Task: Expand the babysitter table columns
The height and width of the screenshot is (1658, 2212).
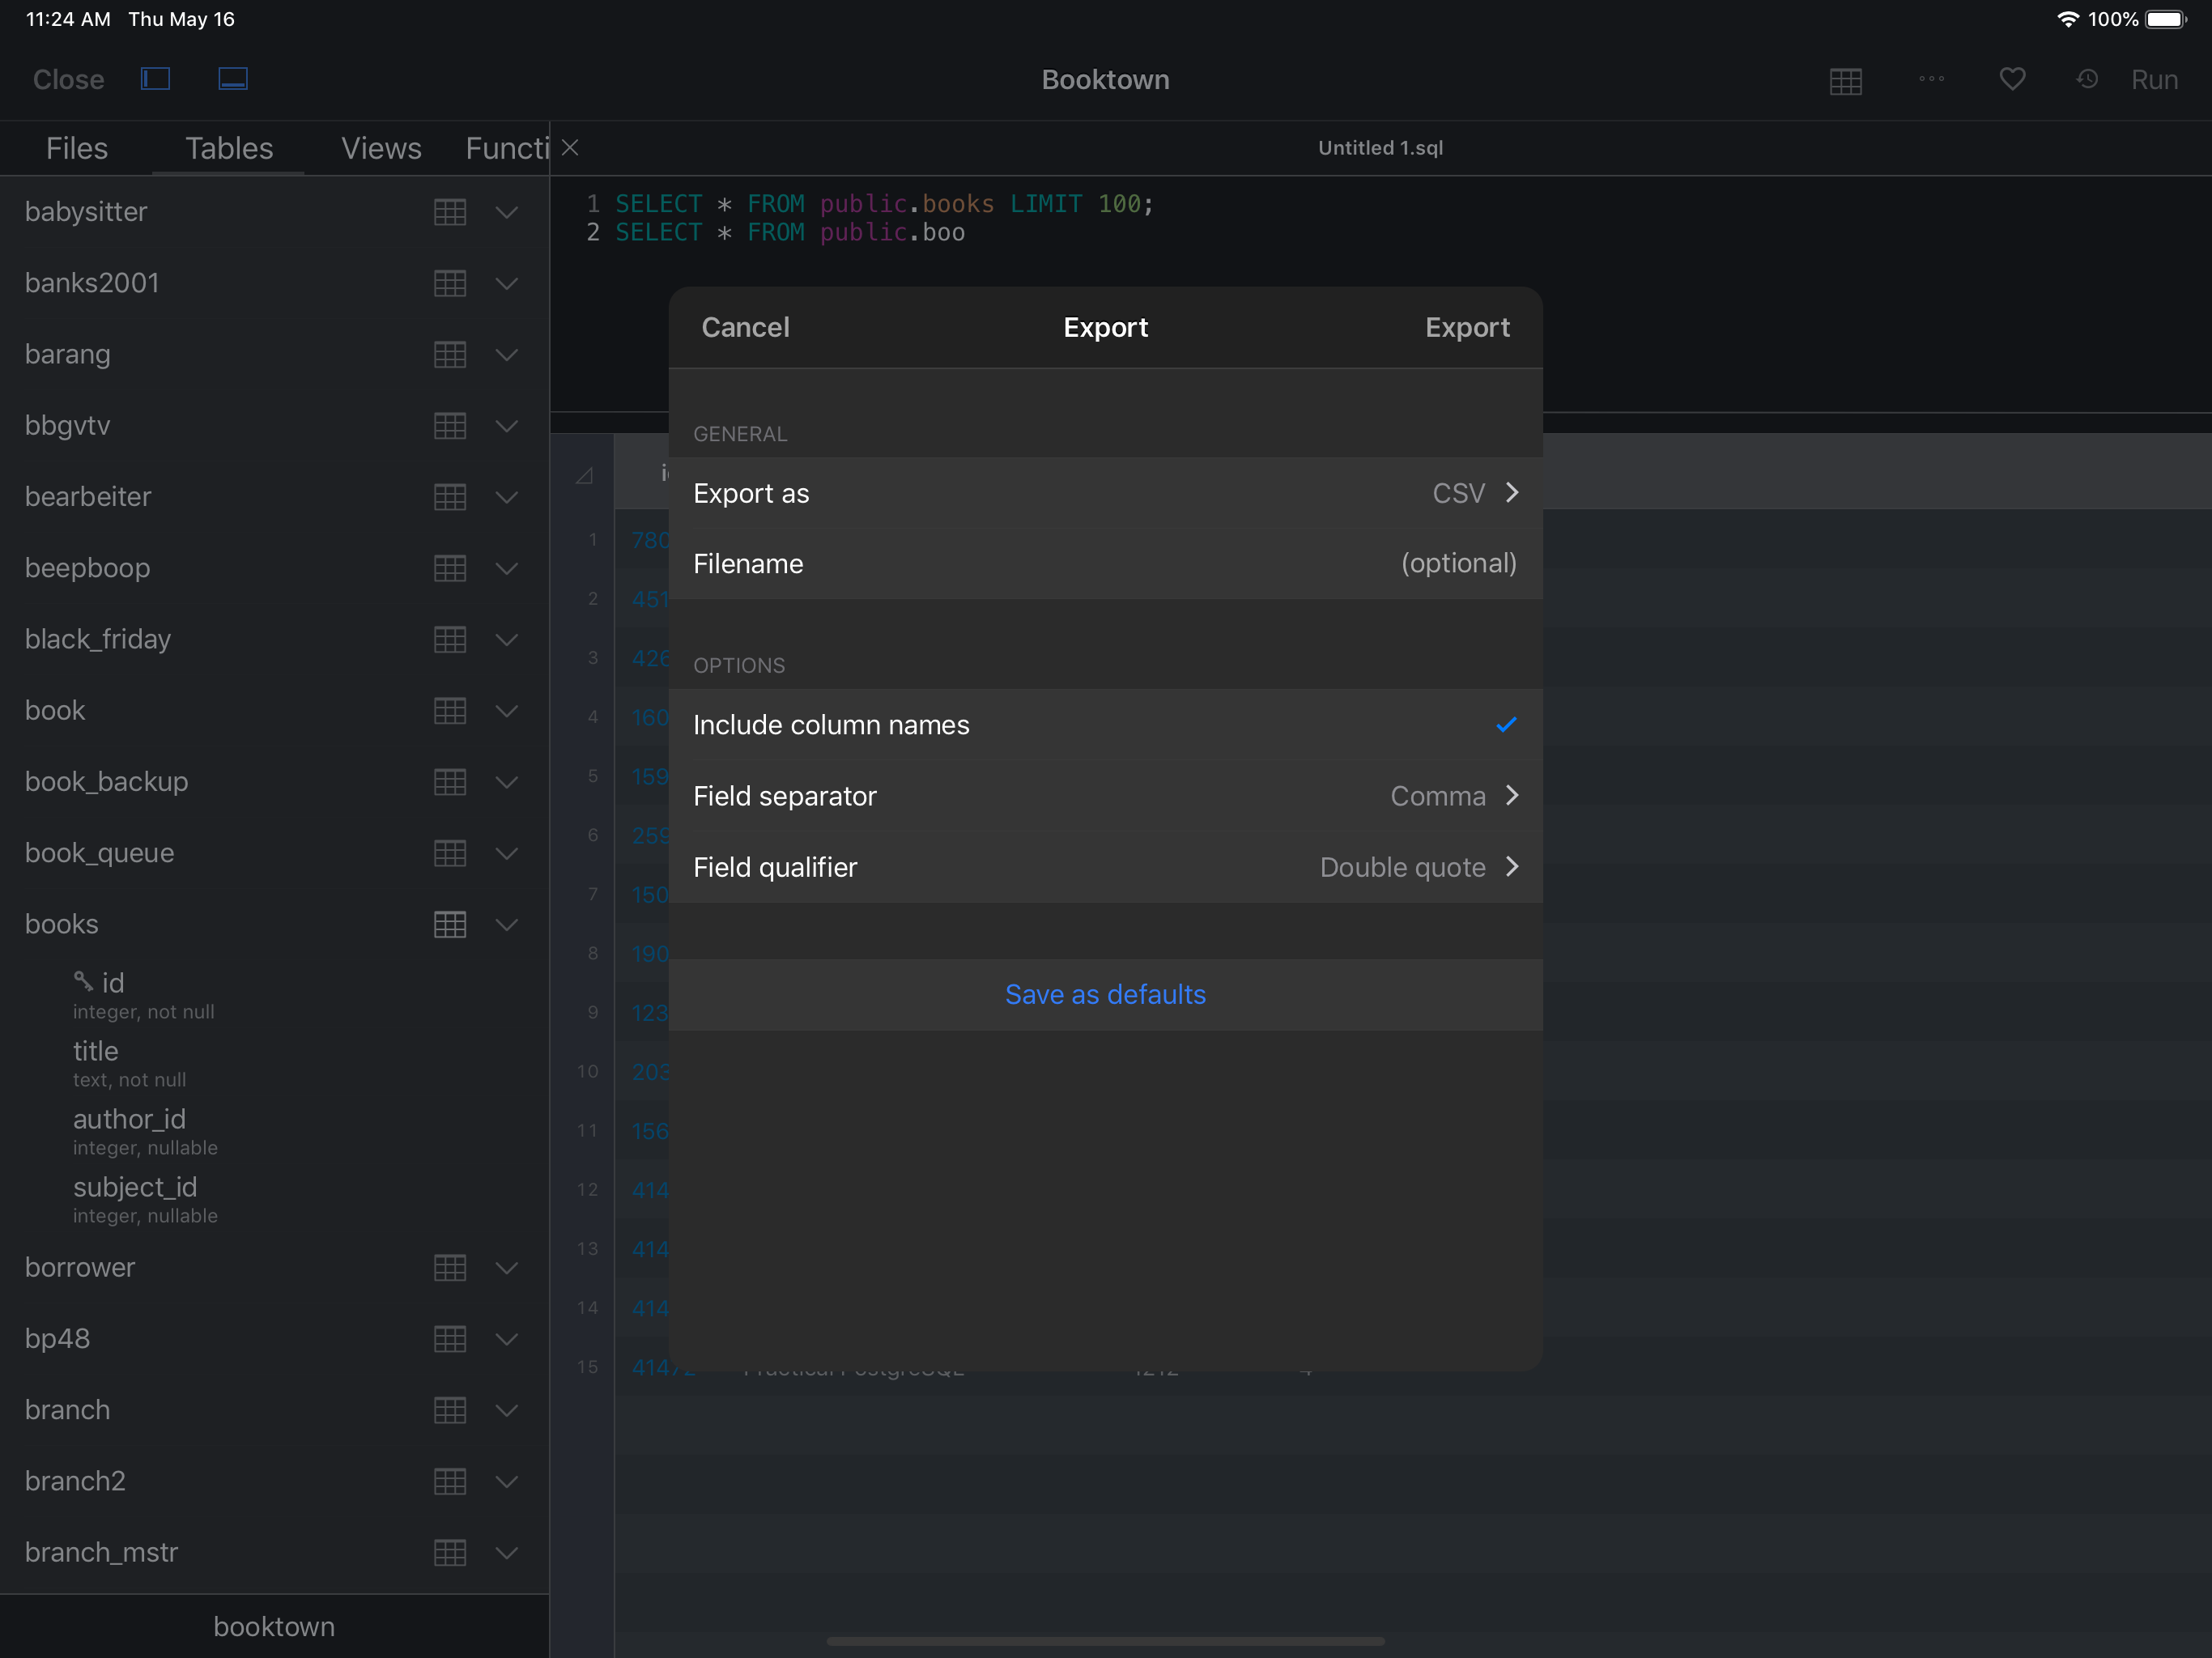Action: pyautogui.click(x=507, y=212)
